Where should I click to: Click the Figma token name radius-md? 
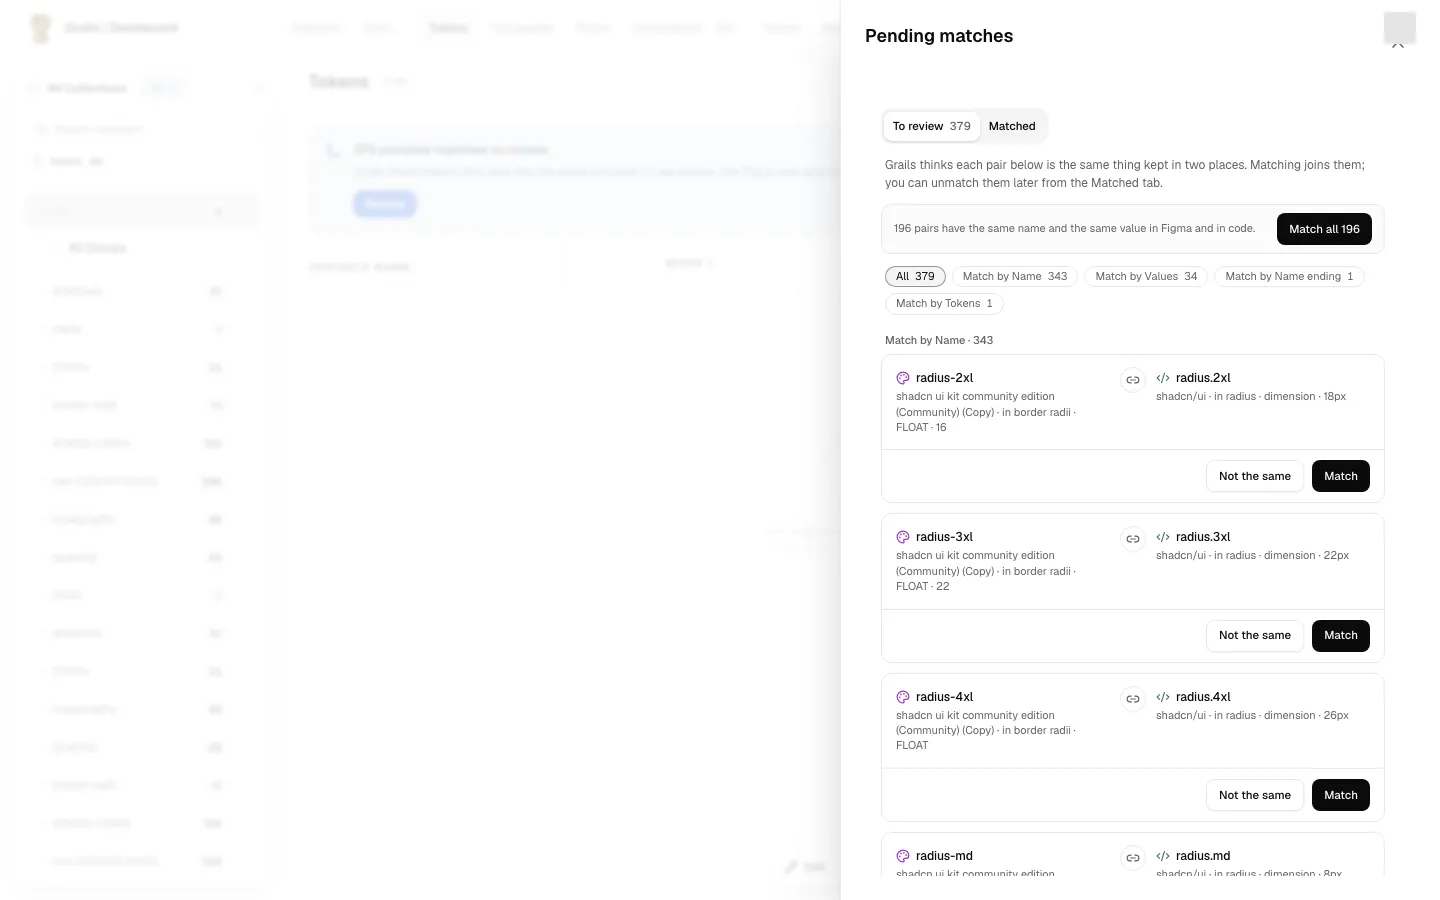(944, 856)
